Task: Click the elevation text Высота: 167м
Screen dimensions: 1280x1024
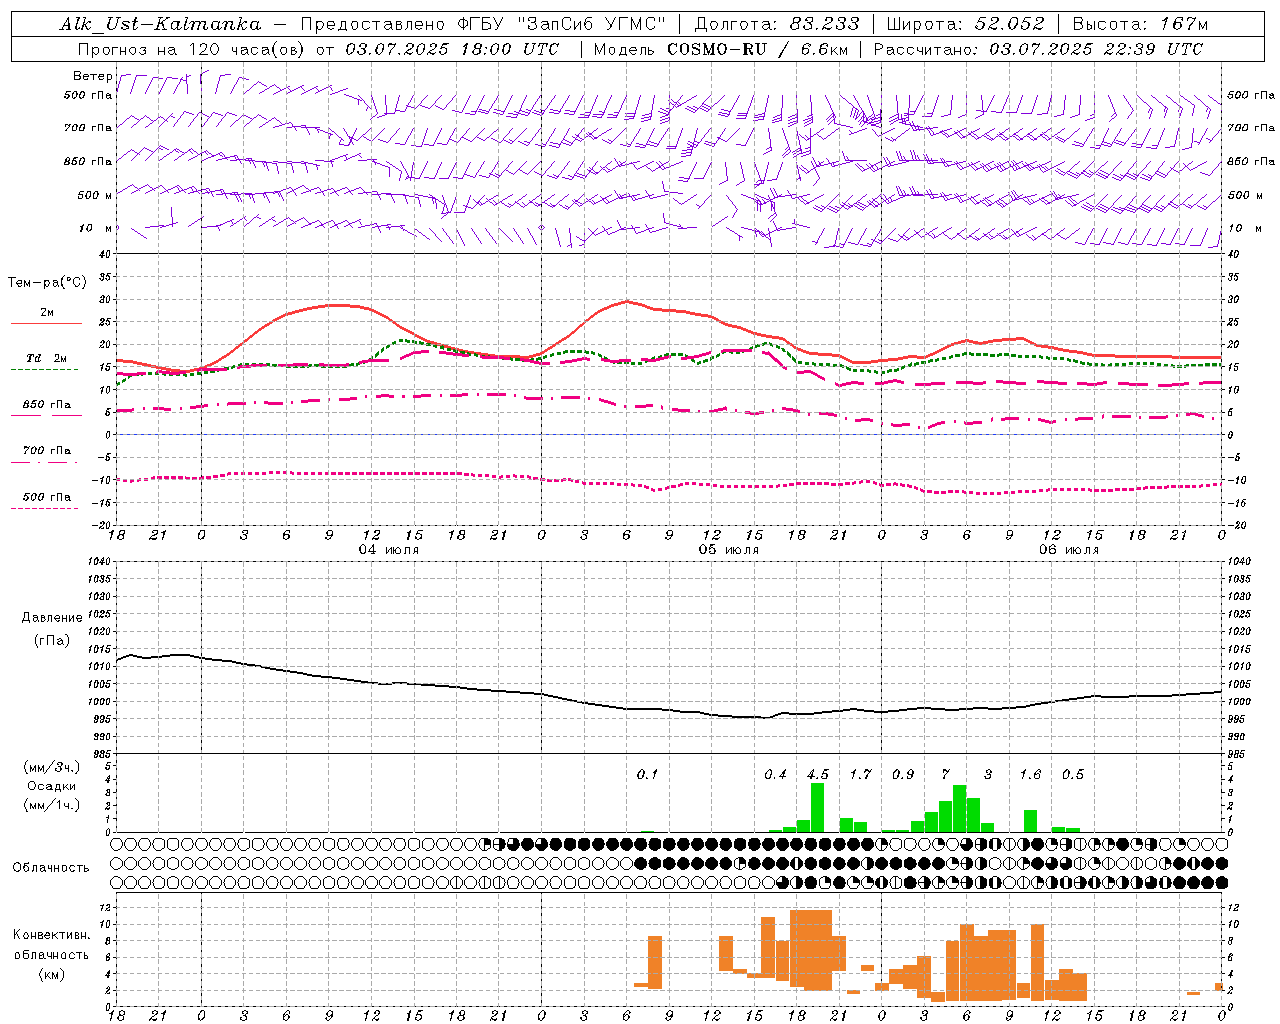Action: (x=1140, y=24)
